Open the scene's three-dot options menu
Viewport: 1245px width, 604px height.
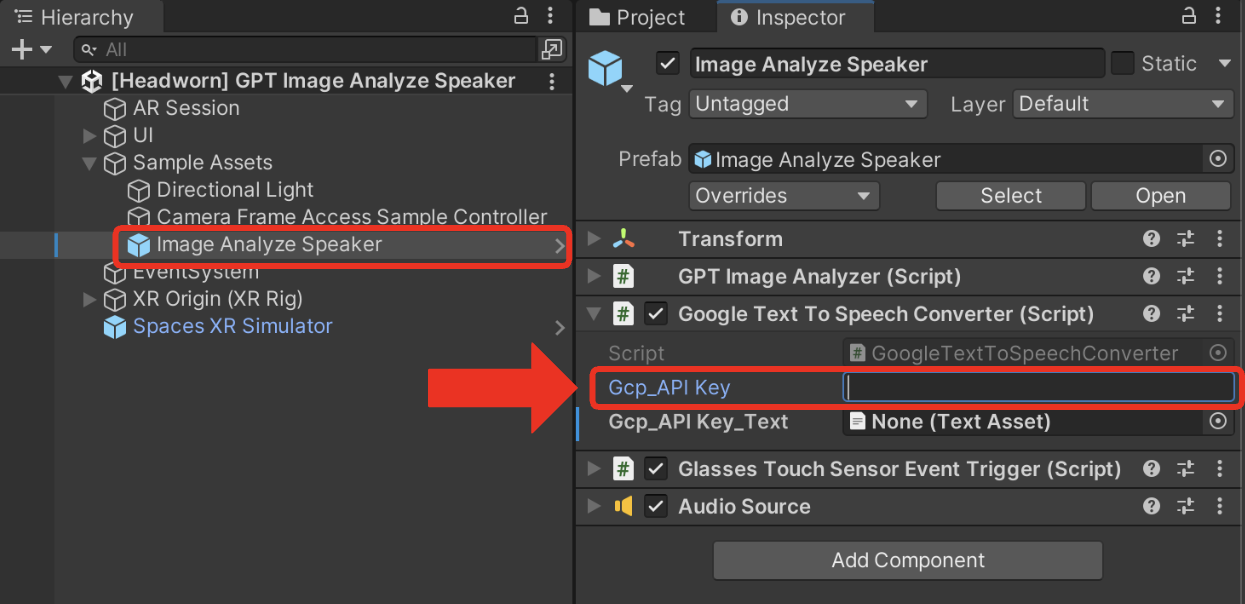pyautogui.click(x=552, y=81)
